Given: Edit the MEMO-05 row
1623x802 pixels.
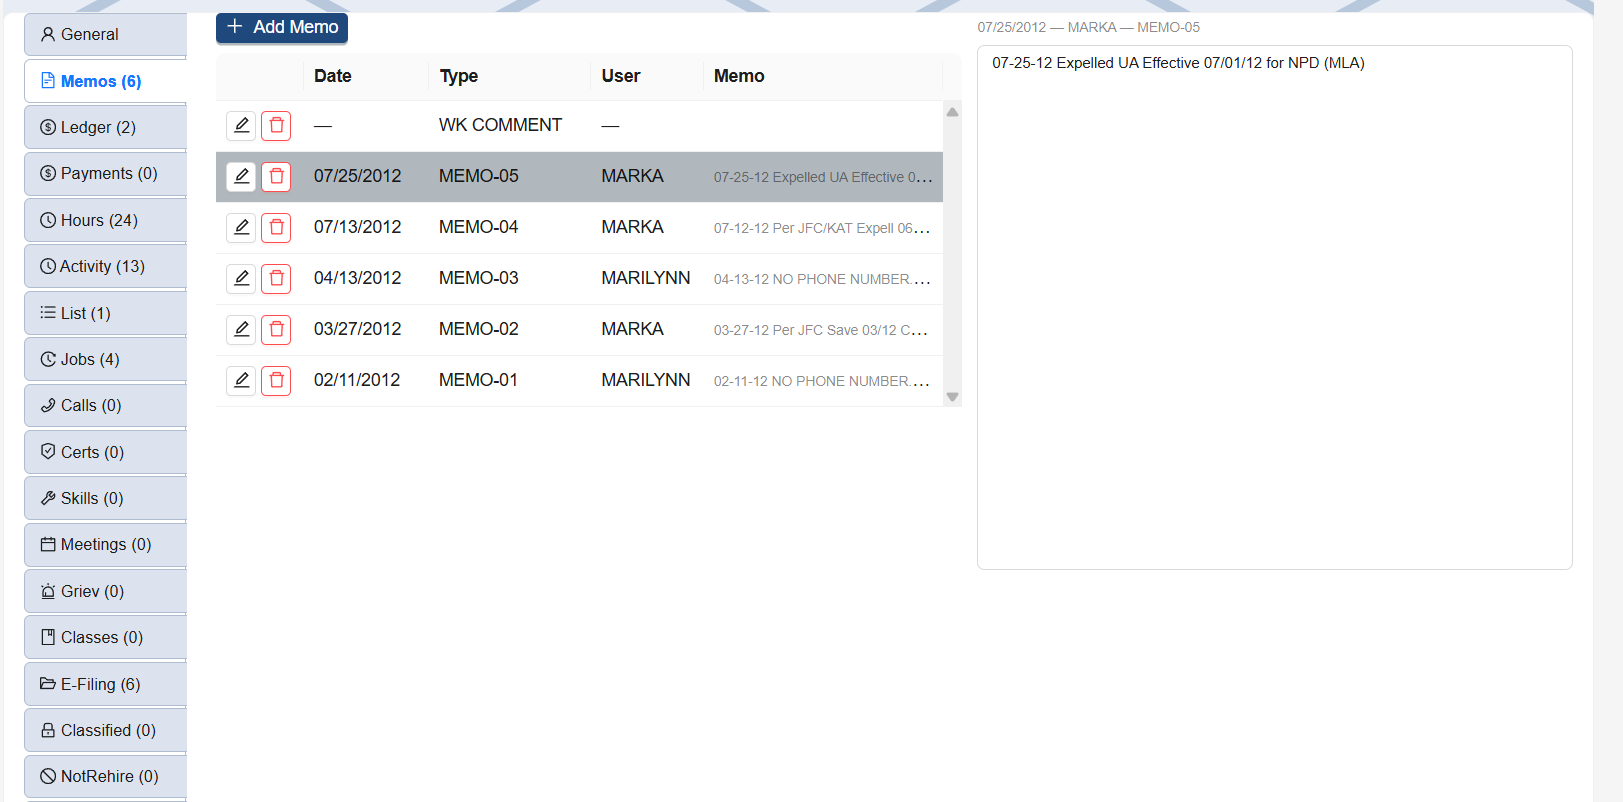Looking at the screenshot, I should click(241, 177).
